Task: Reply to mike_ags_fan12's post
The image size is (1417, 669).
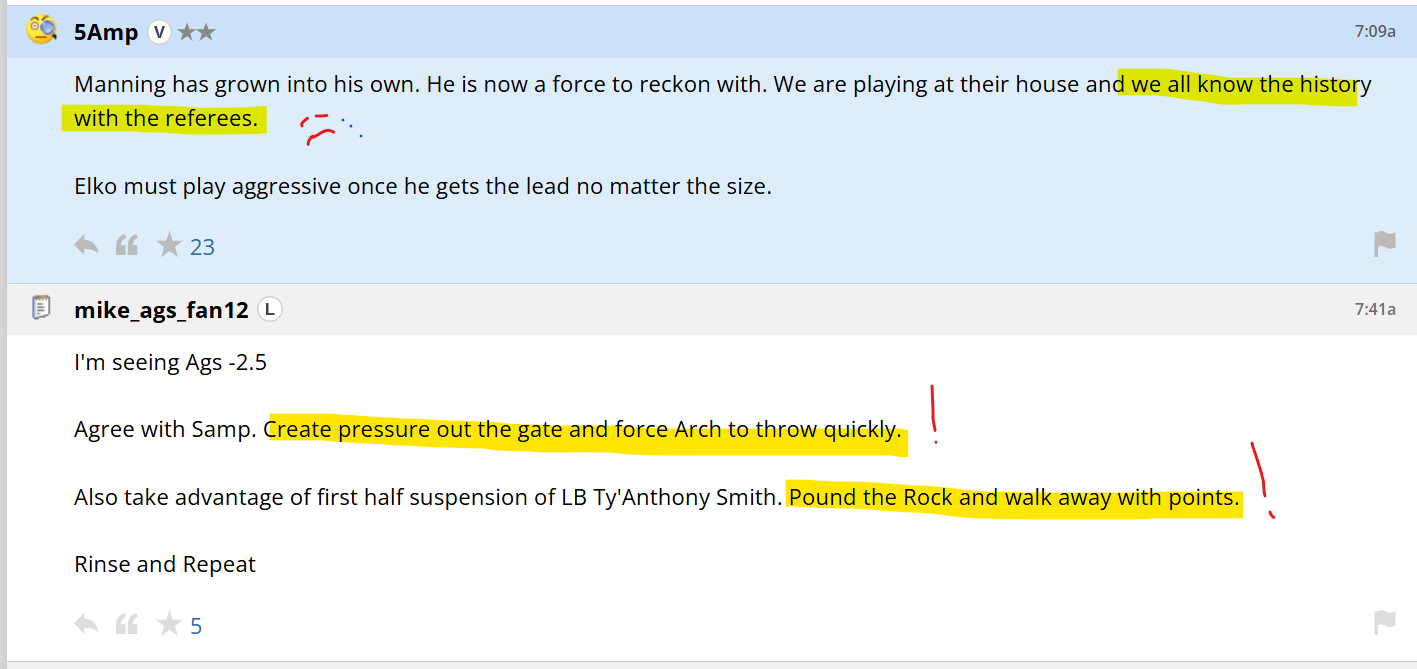Action: click(x=87, y=625)
